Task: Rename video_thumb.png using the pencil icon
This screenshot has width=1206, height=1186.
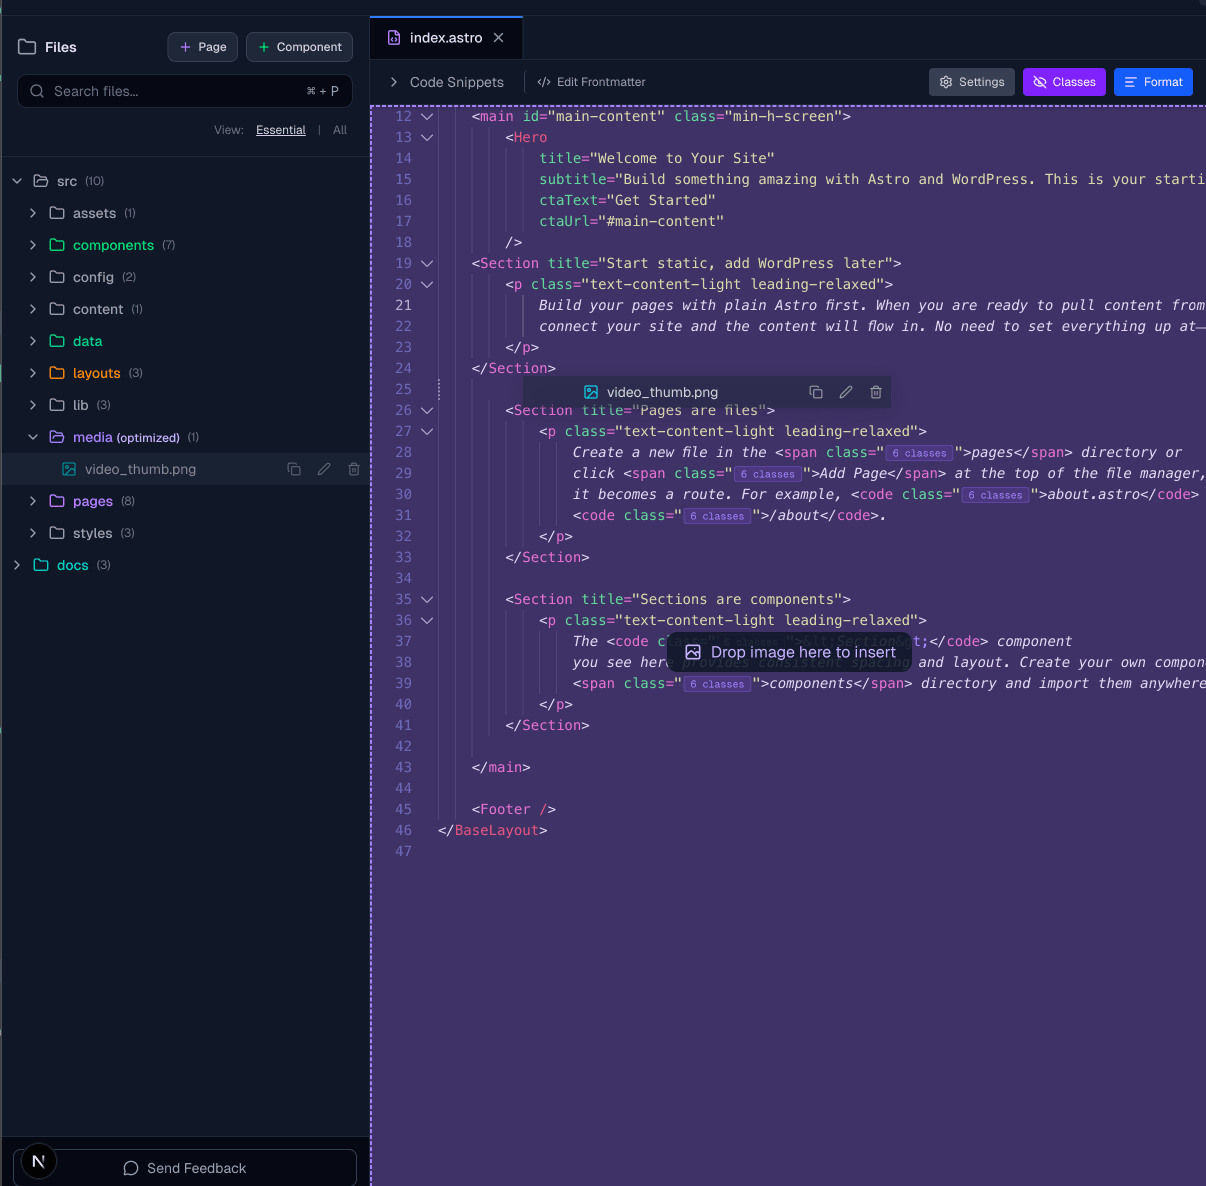Action: (x=324, y=468)
